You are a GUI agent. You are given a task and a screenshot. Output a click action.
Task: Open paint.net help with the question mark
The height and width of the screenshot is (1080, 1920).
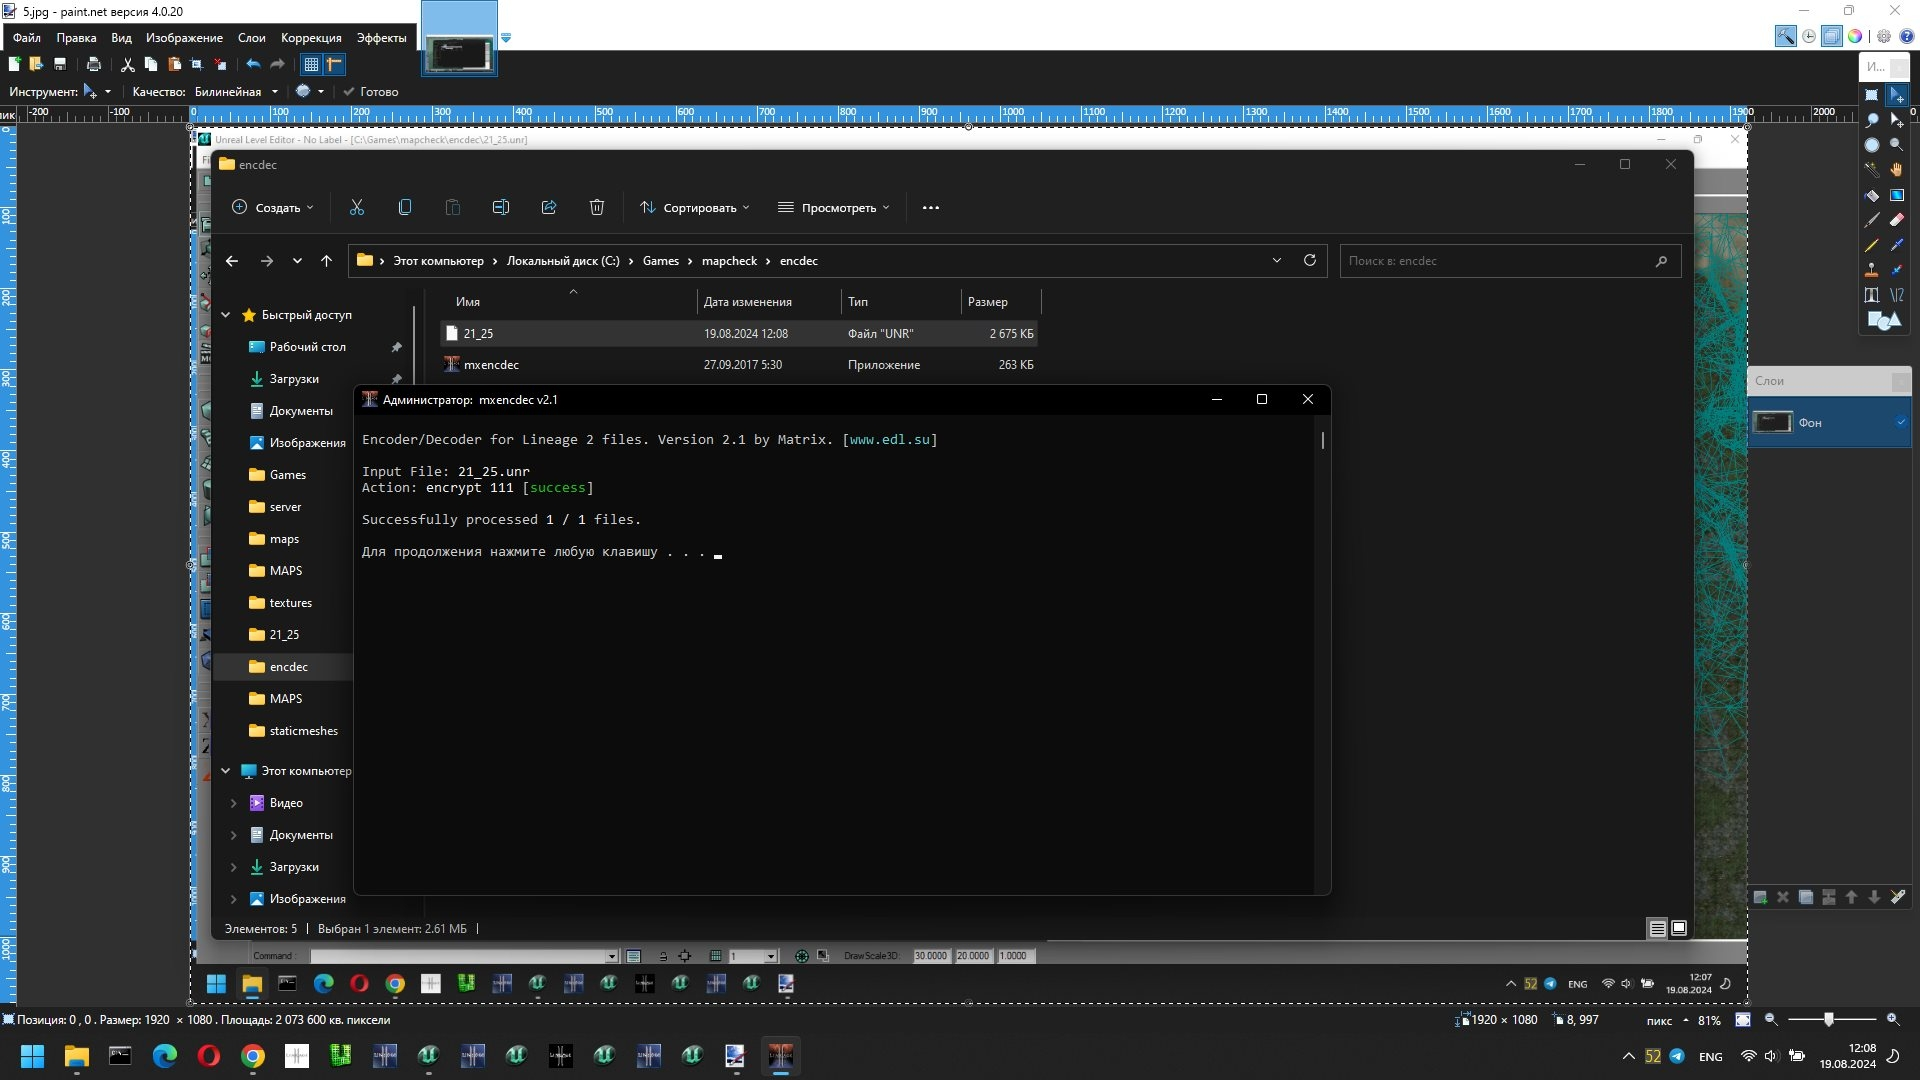1906,36
